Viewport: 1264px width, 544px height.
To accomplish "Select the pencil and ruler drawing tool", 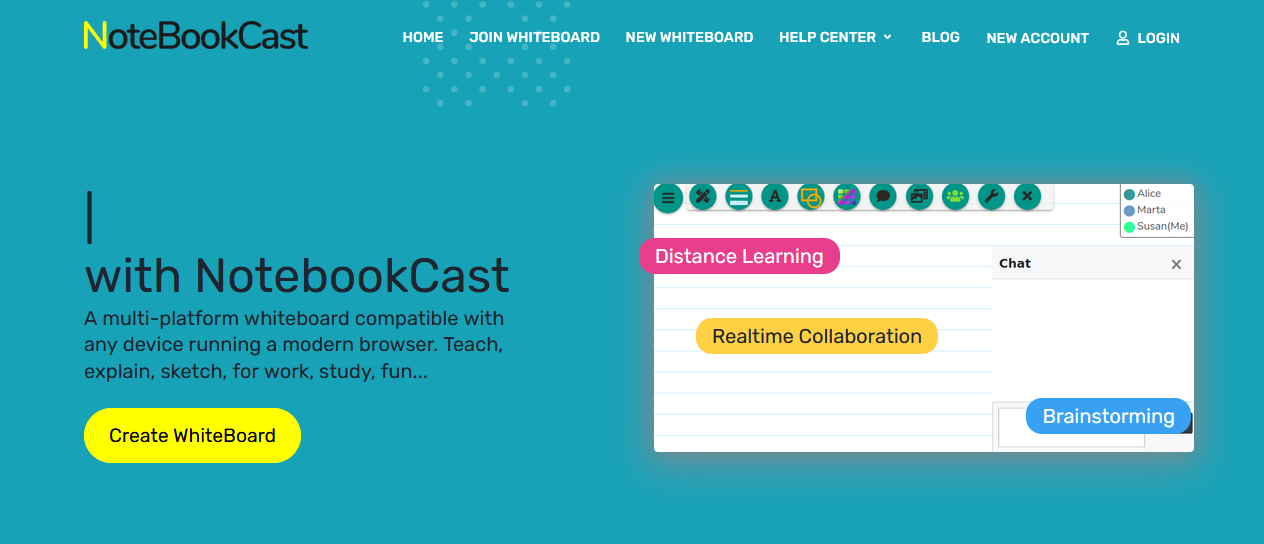I will [x=703, y=196].
